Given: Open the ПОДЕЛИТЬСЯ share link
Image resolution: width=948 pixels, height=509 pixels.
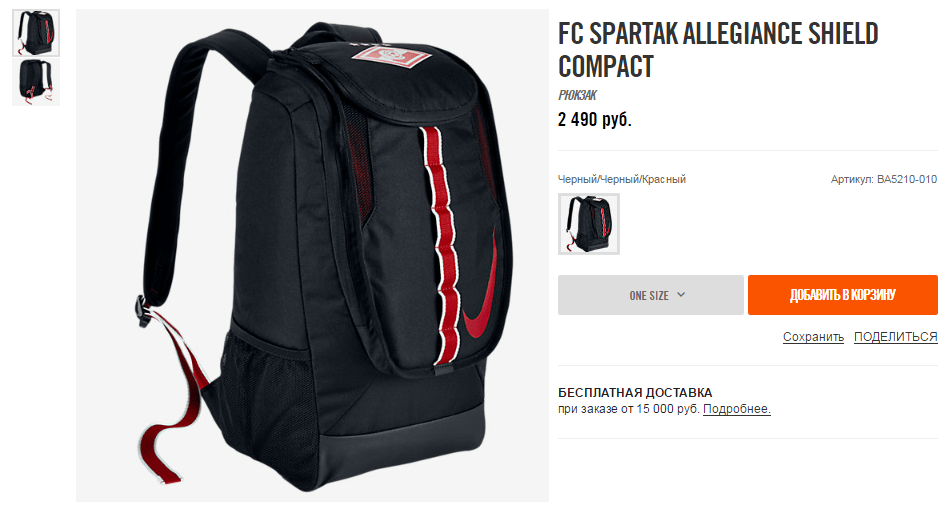Looking at the screenshot, I should [895, 337].
